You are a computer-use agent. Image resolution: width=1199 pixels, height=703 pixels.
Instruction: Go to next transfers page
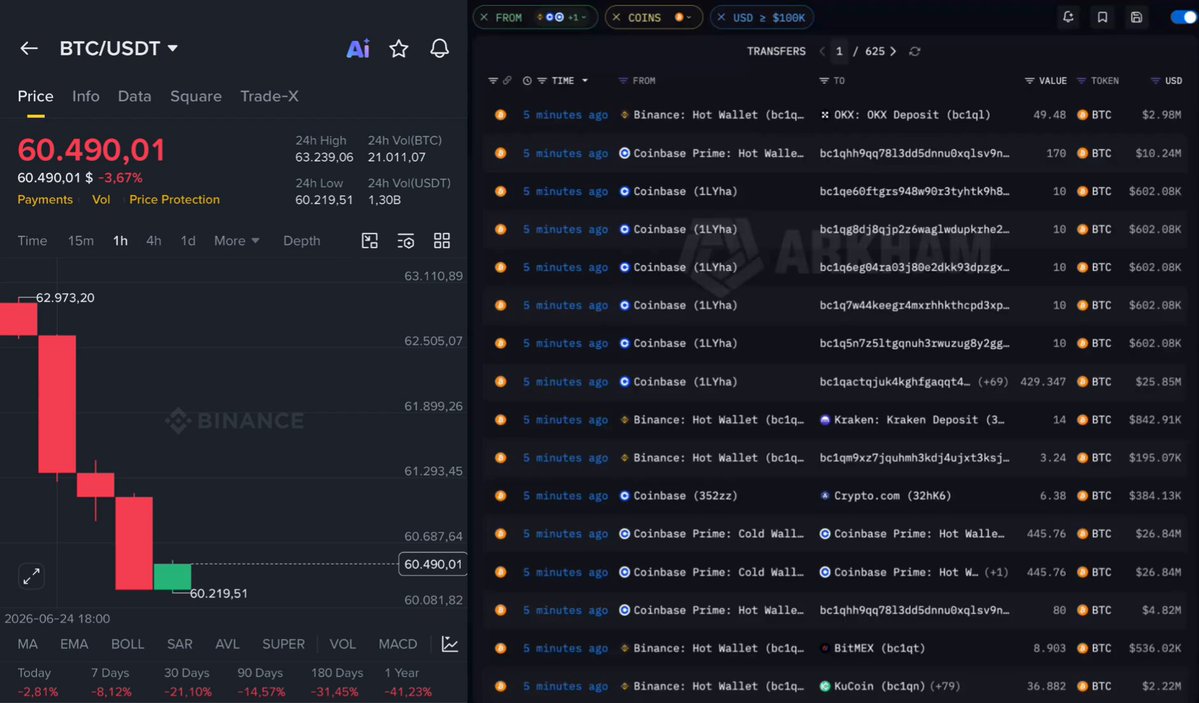pos(893,51)
